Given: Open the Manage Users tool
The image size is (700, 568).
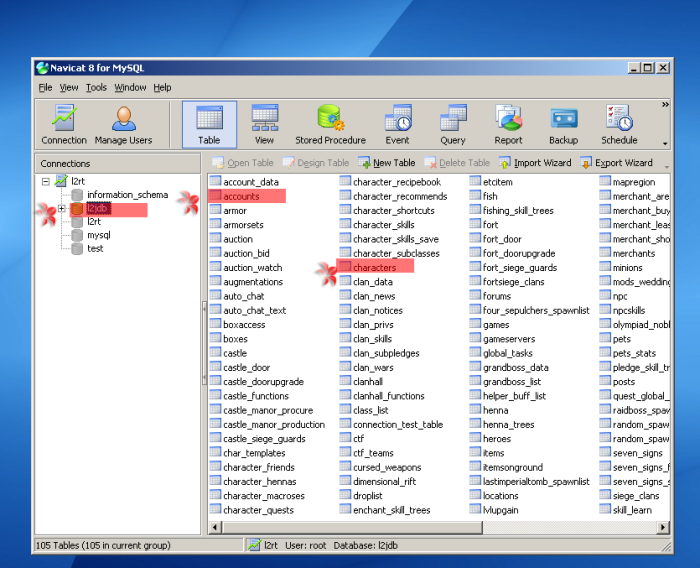Looking at the screenshot, I should (x=123, y=125).
